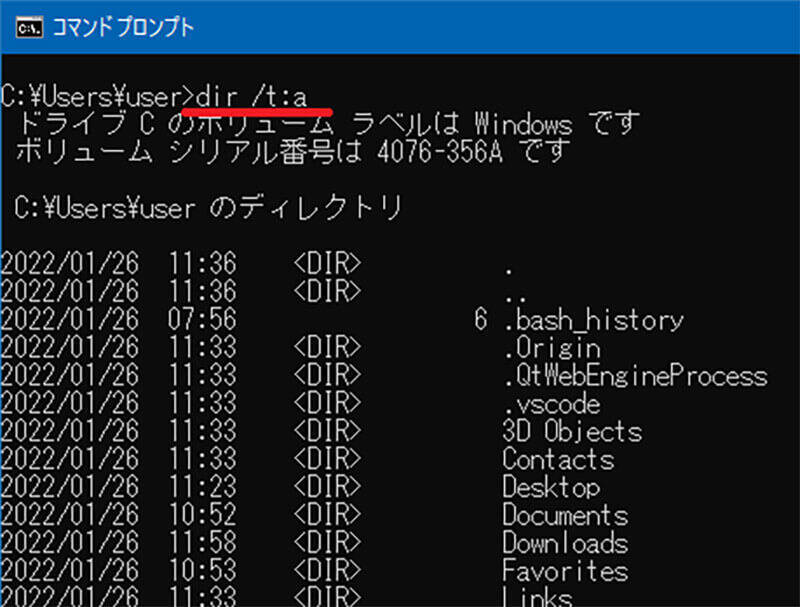Click the Downloads folder name
Viewport: 800px width, 607px height.
[x=564, y=544]
